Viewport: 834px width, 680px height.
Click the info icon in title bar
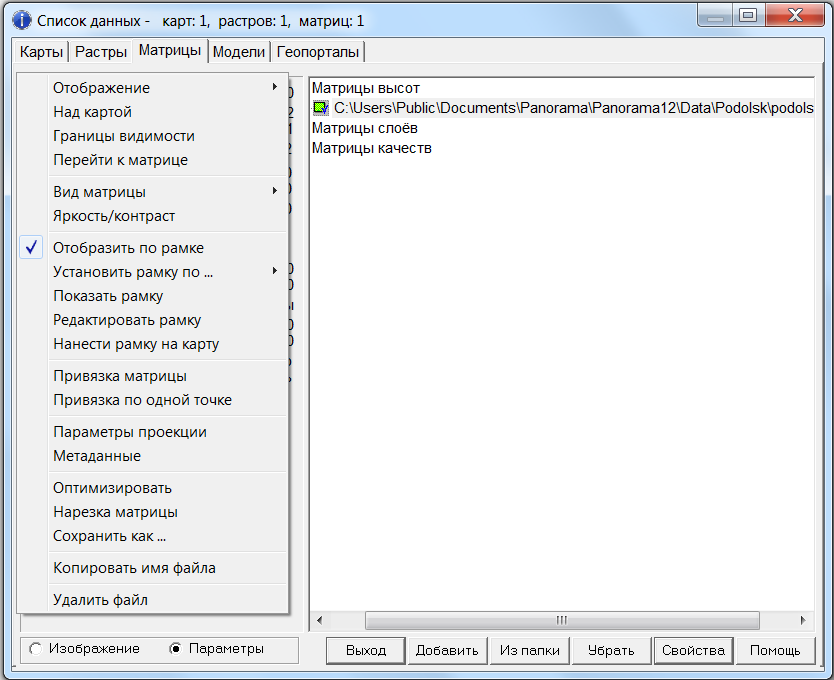pyautogui.click(x=20, y=19)
